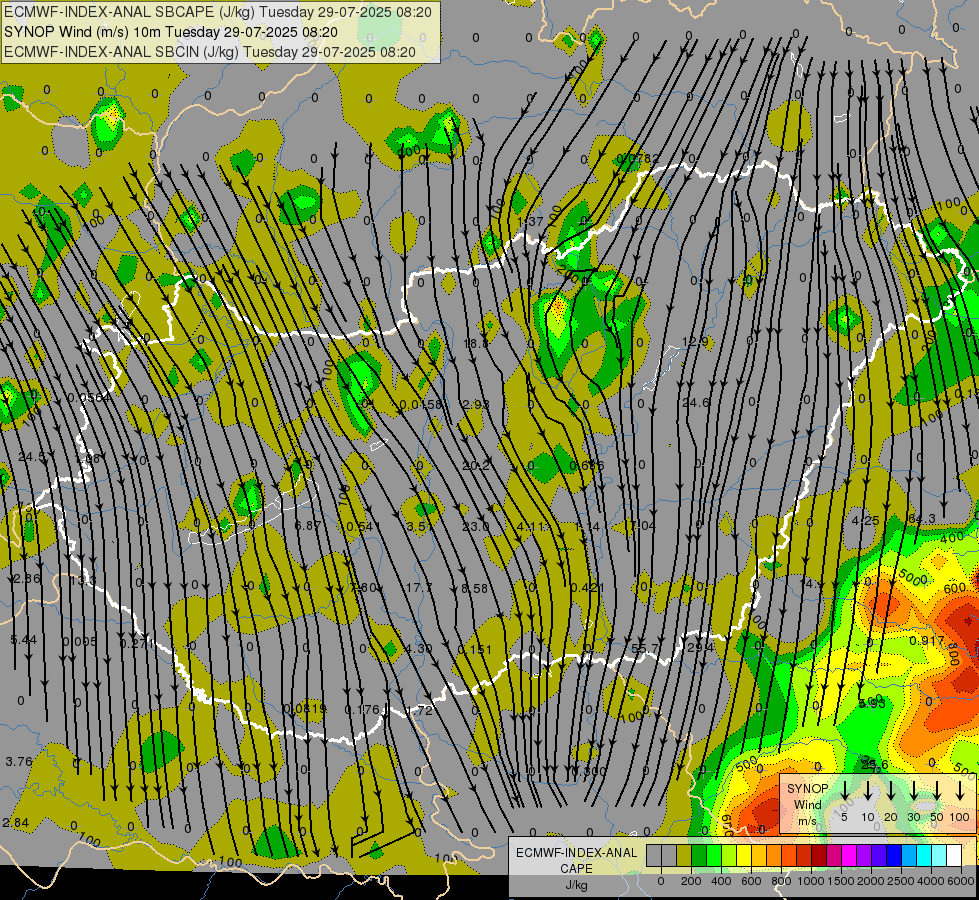This screenshot has width=979, height=900.
Task: Click the 55.7 value near the southern border
Action: [x=645, y=648]
